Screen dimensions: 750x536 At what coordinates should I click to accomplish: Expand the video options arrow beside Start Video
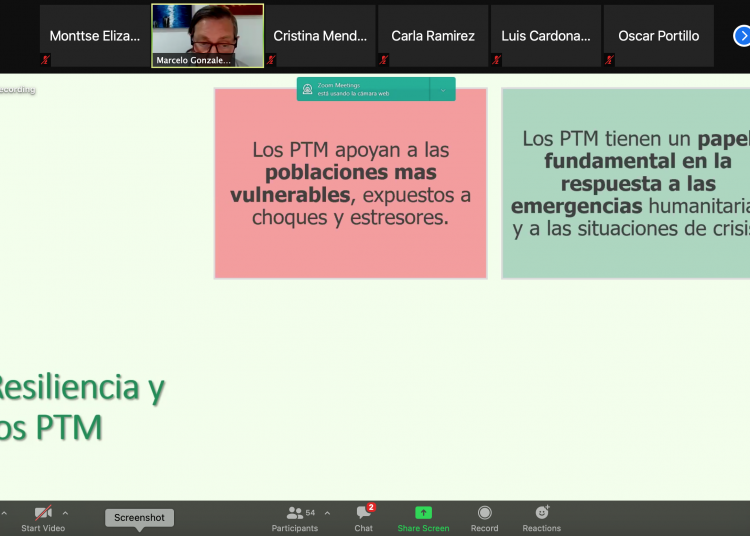(66, 513)
